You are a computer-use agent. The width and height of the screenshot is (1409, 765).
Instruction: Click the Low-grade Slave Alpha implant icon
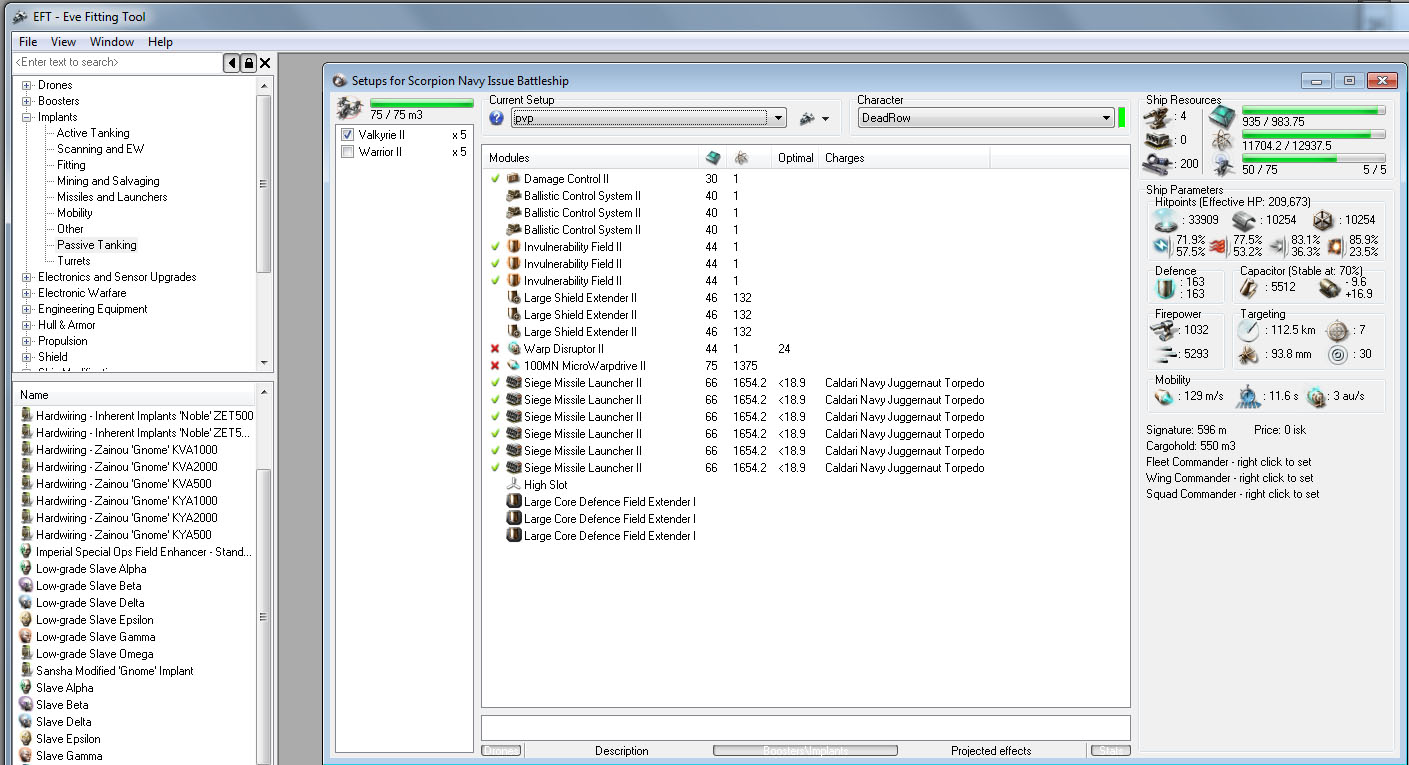(26, 569)
